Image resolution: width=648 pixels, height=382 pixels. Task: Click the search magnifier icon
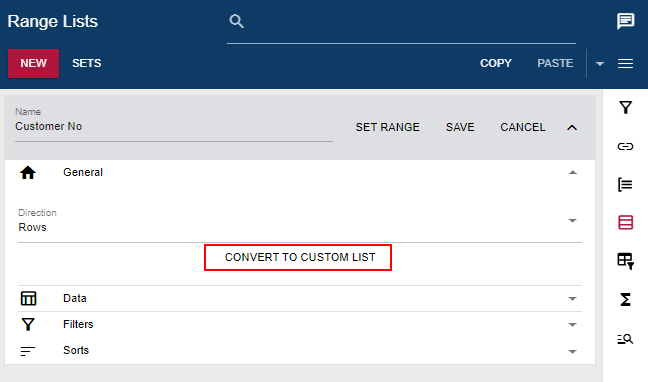pos(236,21)
